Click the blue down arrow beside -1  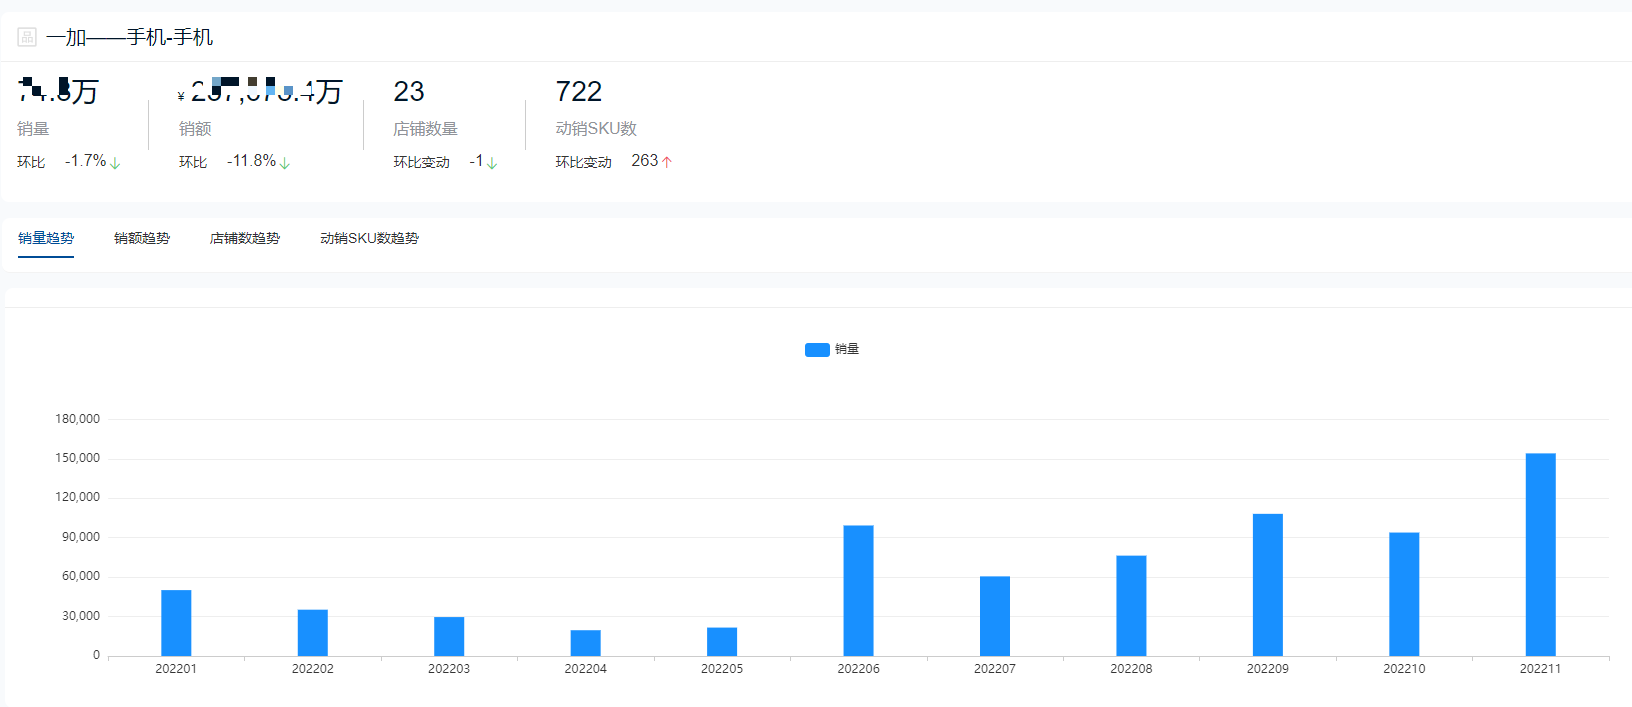(x=492, y=163)
